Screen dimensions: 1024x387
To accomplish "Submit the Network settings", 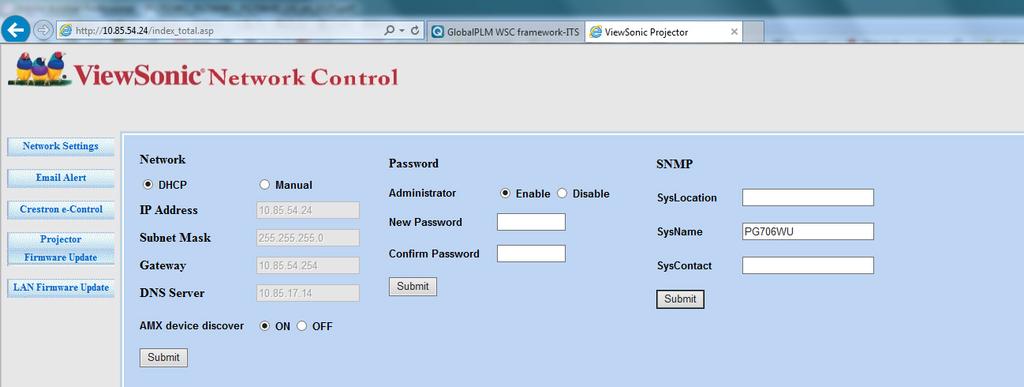I will point(163,358).
